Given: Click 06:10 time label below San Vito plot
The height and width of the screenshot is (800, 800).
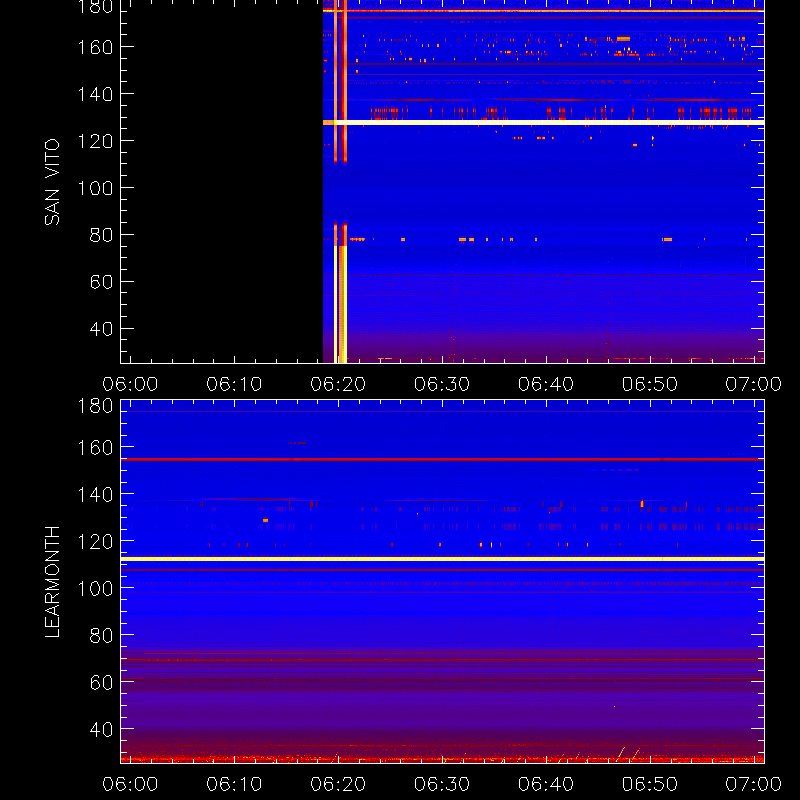Looking at the screenshot, I should point(234,384).
